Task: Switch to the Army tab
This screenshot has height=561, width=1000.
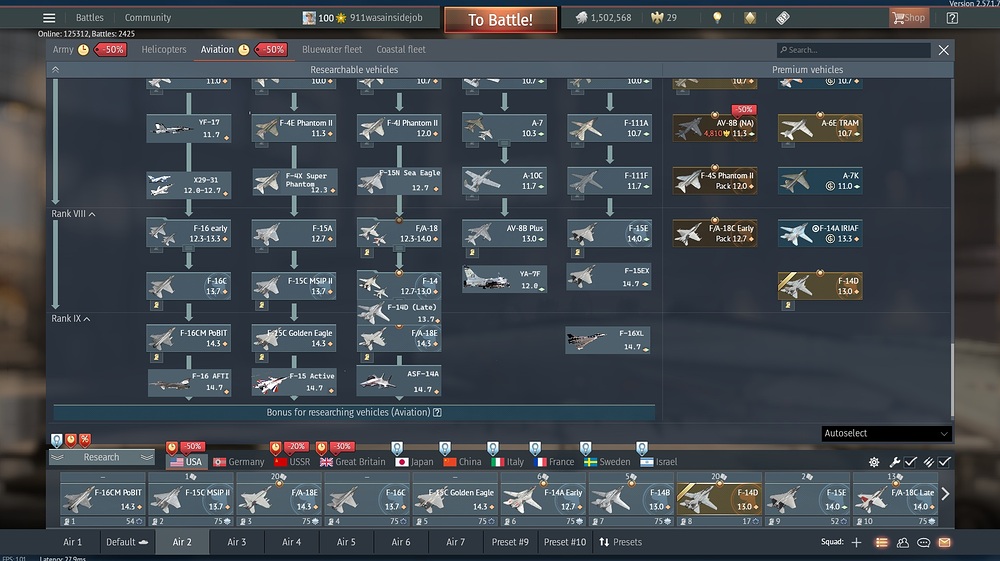Action: [x=62, y=49]
